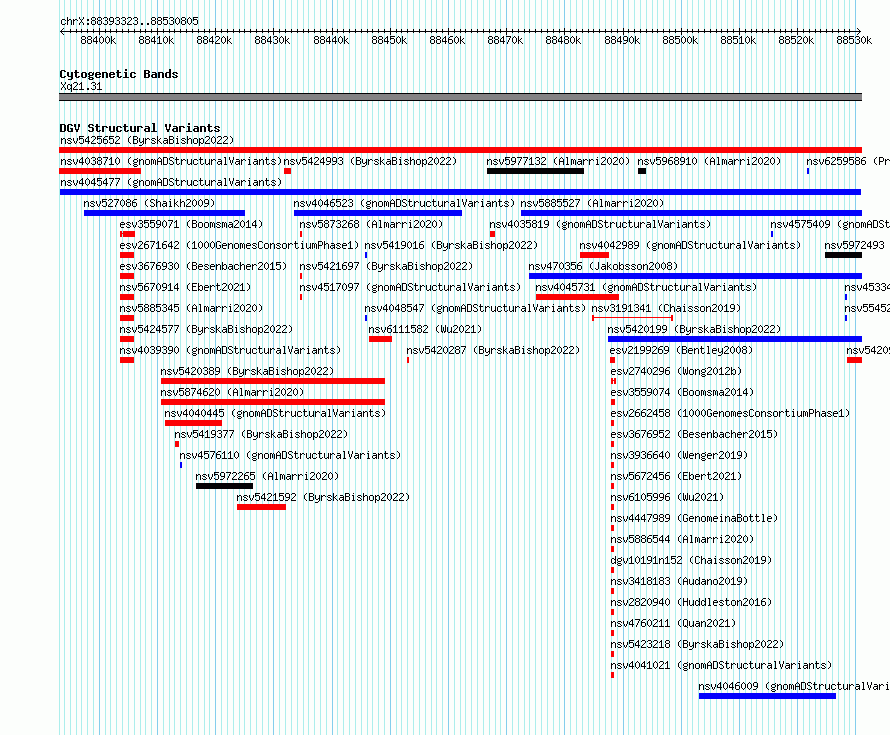Click esv3559071 (Boomsma2014) label
This screenshot has height=735, width=890.
tap(191, 224)
